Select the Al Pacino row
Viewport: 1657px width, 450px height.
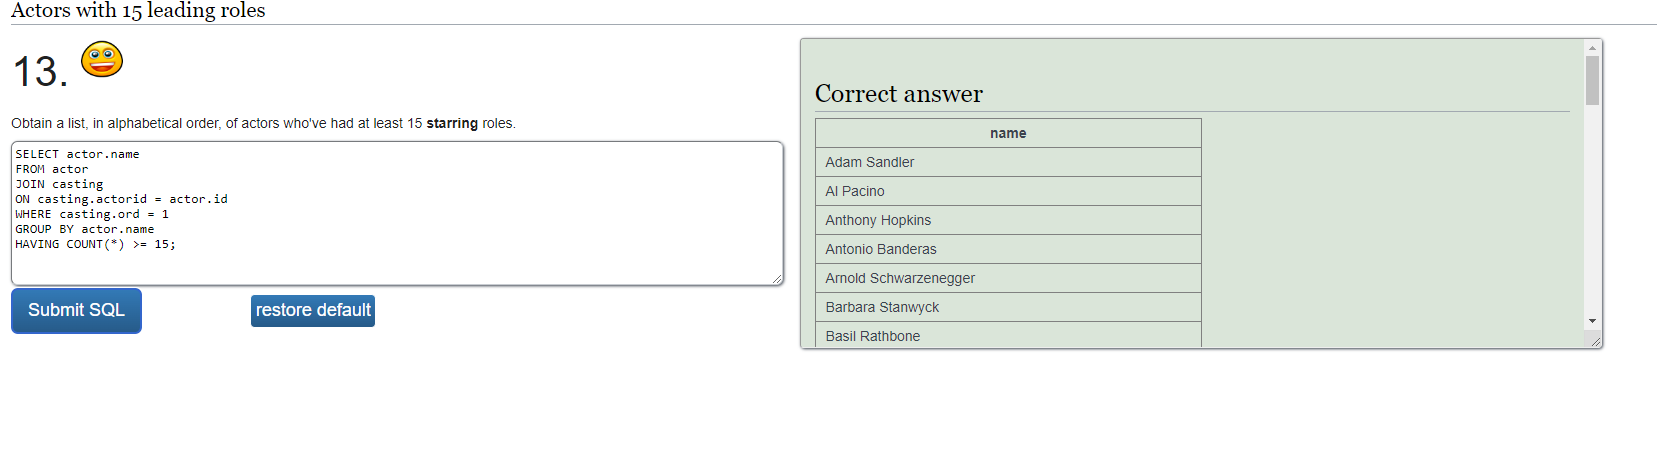pyautogui.click(x=1008, y=191)
